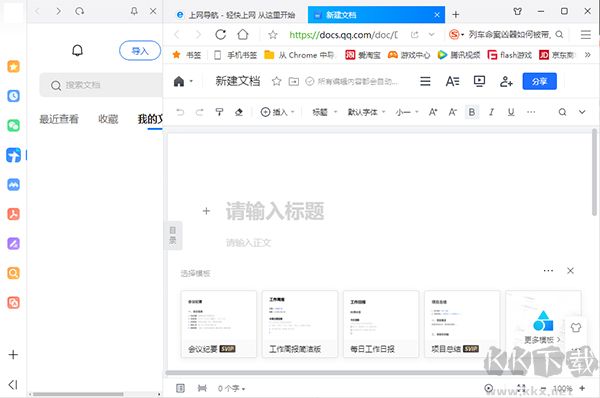Viewport: 600px width, 398px height.
Task: Add a sidebar app with plus icon
Action: coord(13,355)
